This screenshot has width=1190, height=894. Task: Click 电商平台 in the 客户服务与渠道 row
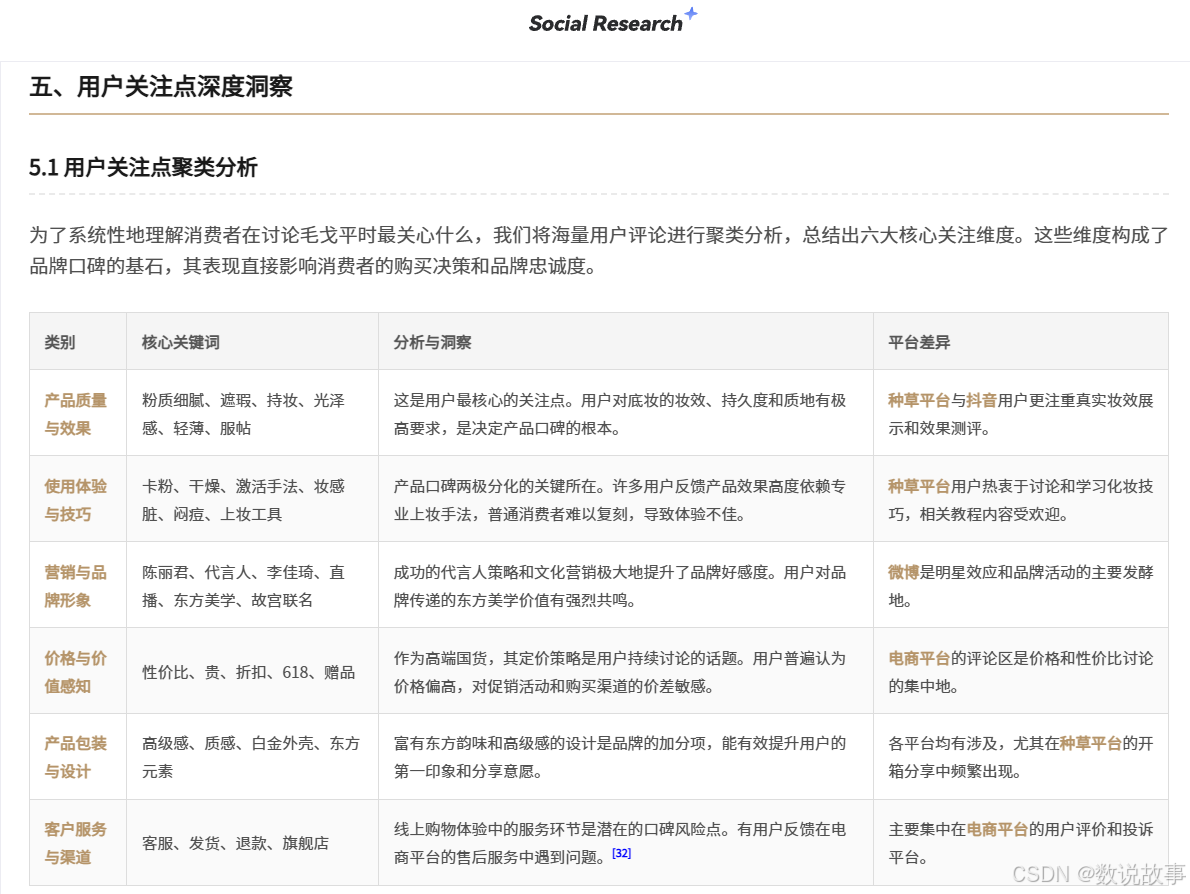(x=997, y=829)
